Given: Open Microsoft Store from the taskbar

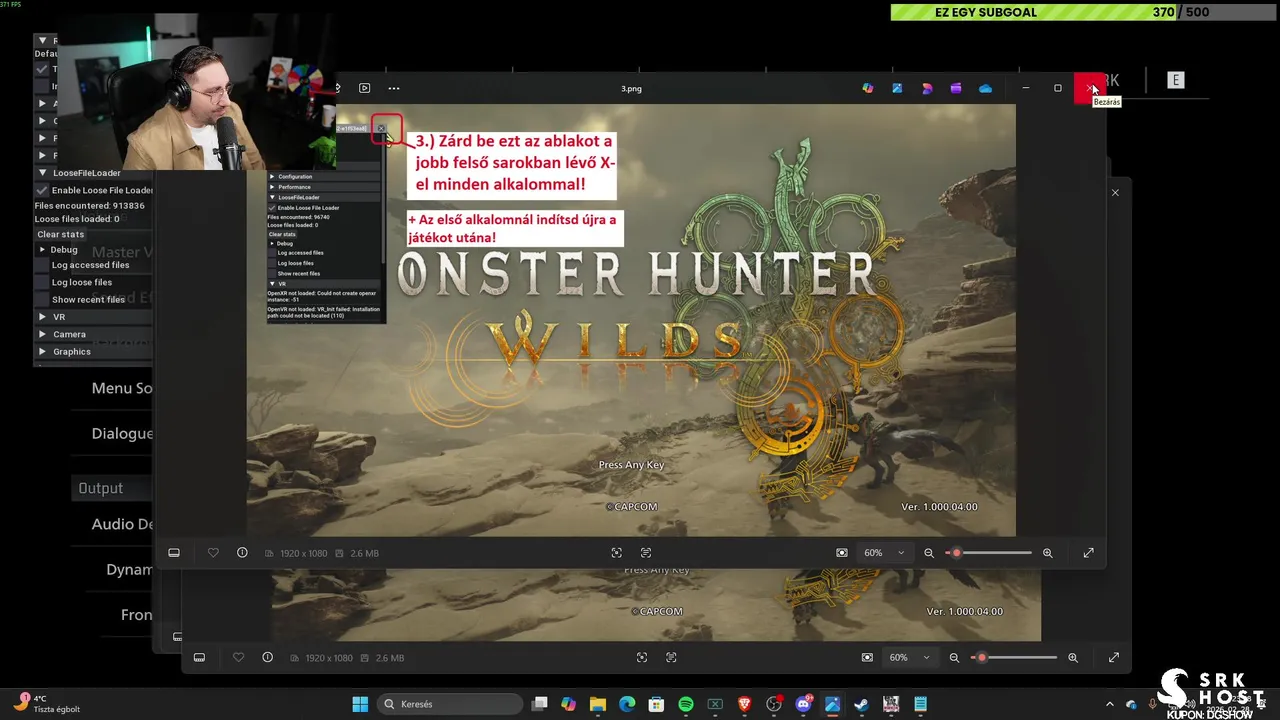Looking at the screenshot, I should click(x=656, y=704).
